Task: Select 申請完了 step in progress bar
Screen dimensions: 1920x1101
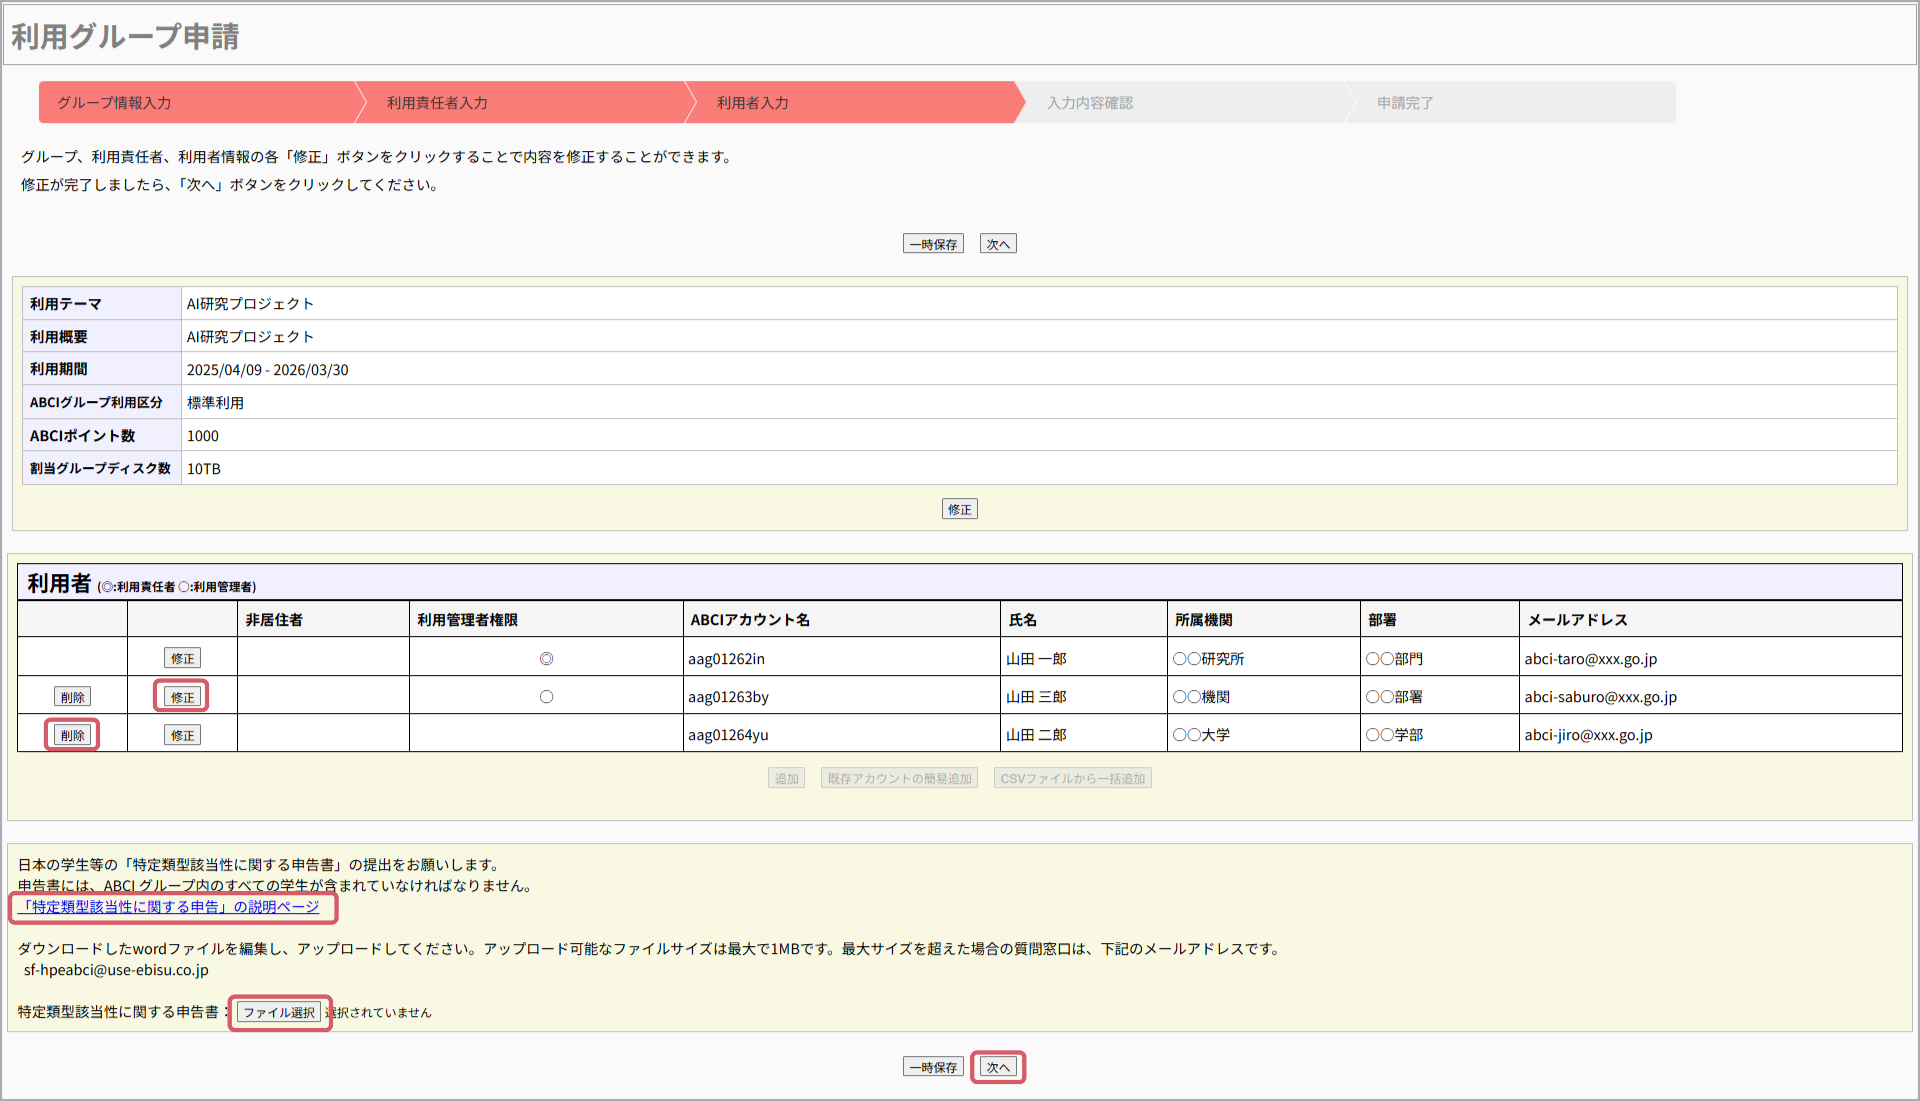Action: pos(1510,102)
